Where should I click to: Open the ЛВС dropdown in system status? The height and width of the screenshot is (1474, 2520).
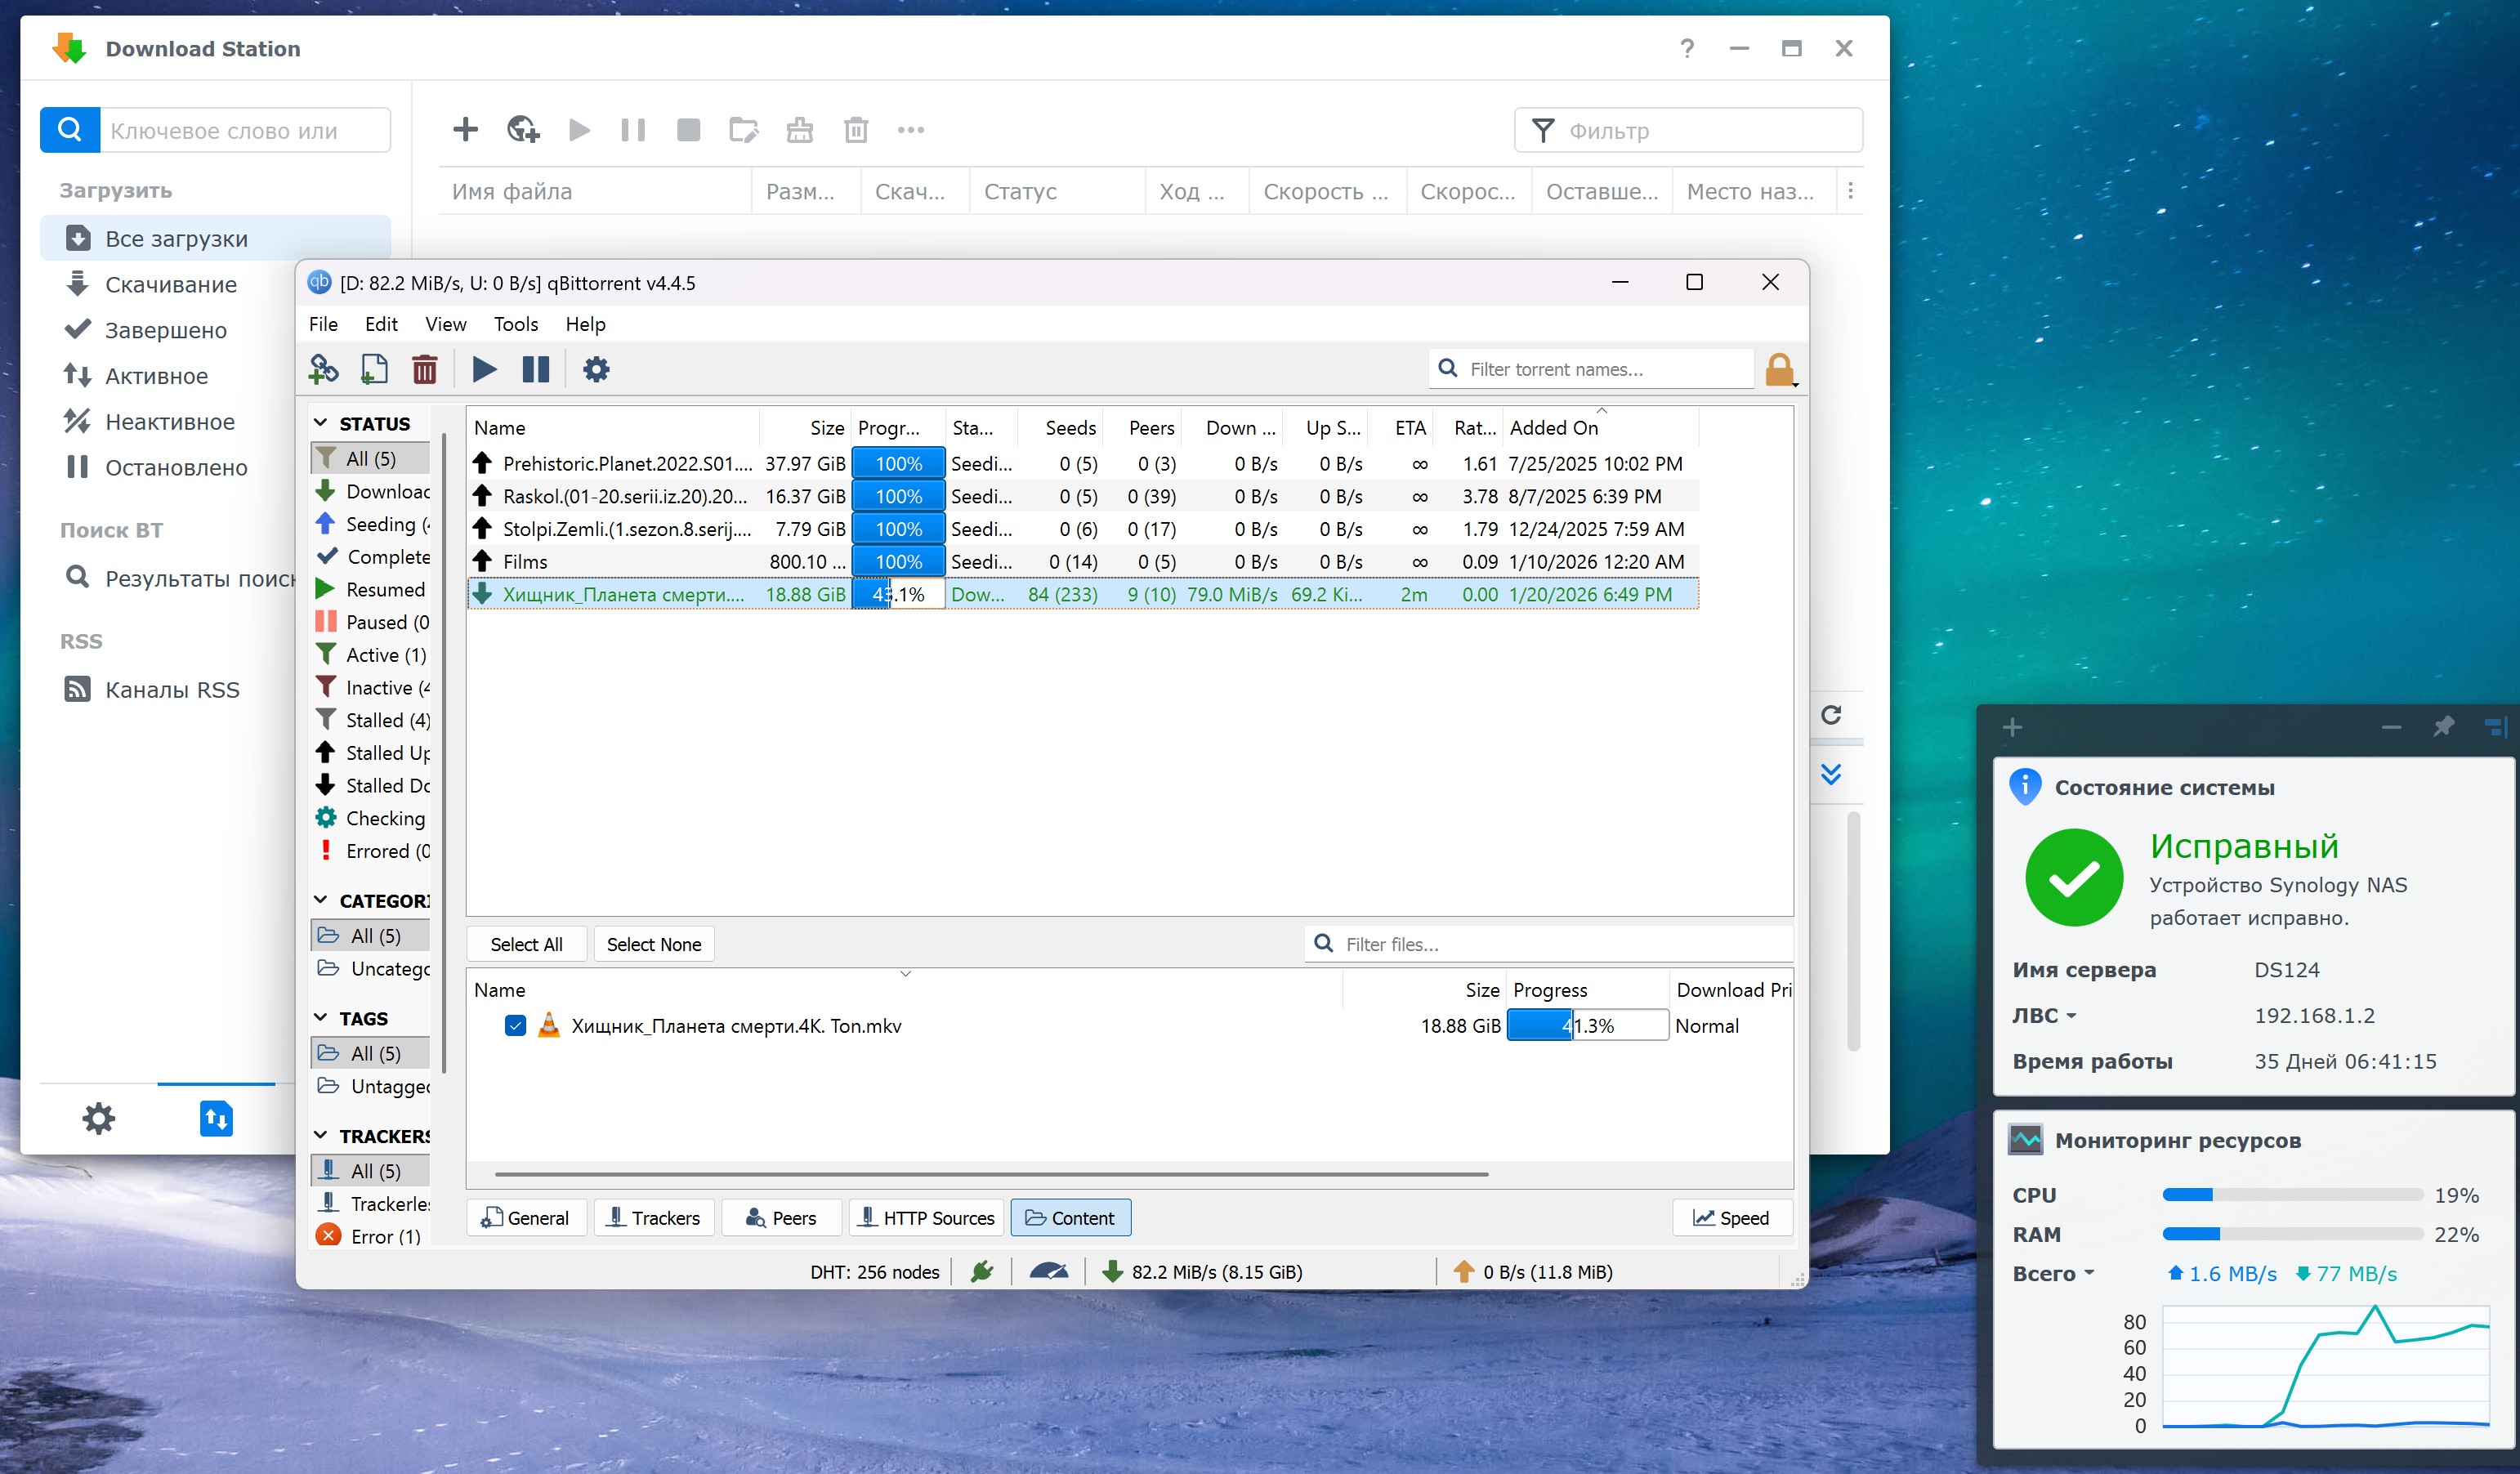pyautogui.click(x=2045, y=1015)
